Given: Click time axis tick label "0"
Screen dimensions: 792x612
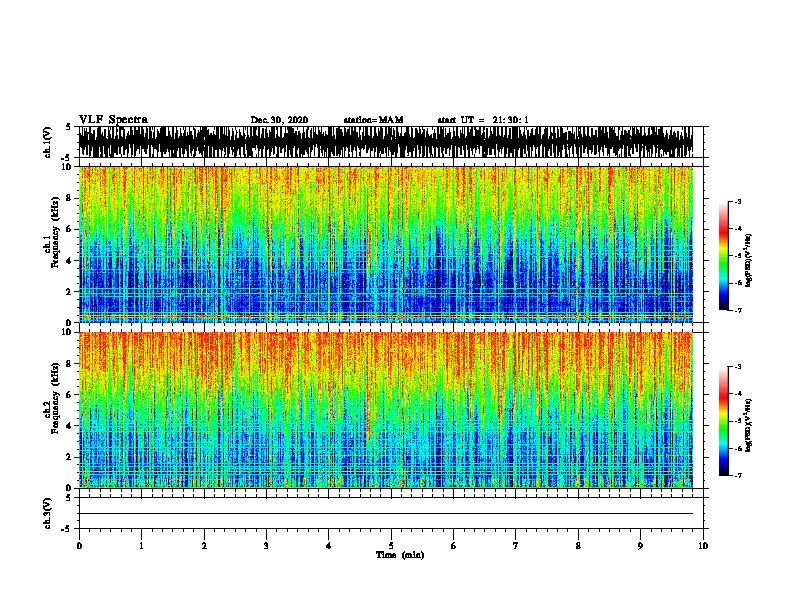Looking at the screenshot, I should coord(79,546).
